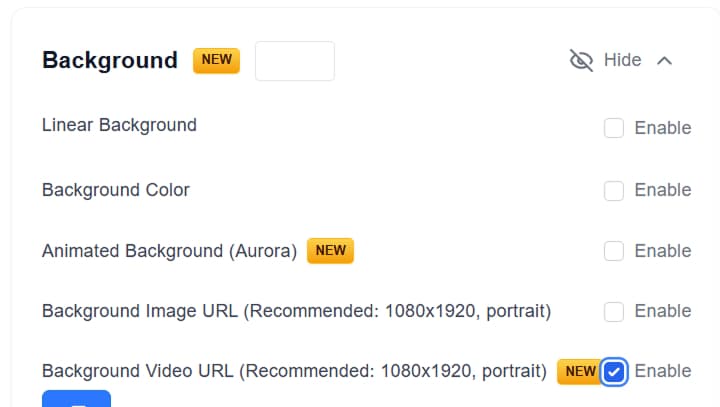Click the Background section heading

110,61
